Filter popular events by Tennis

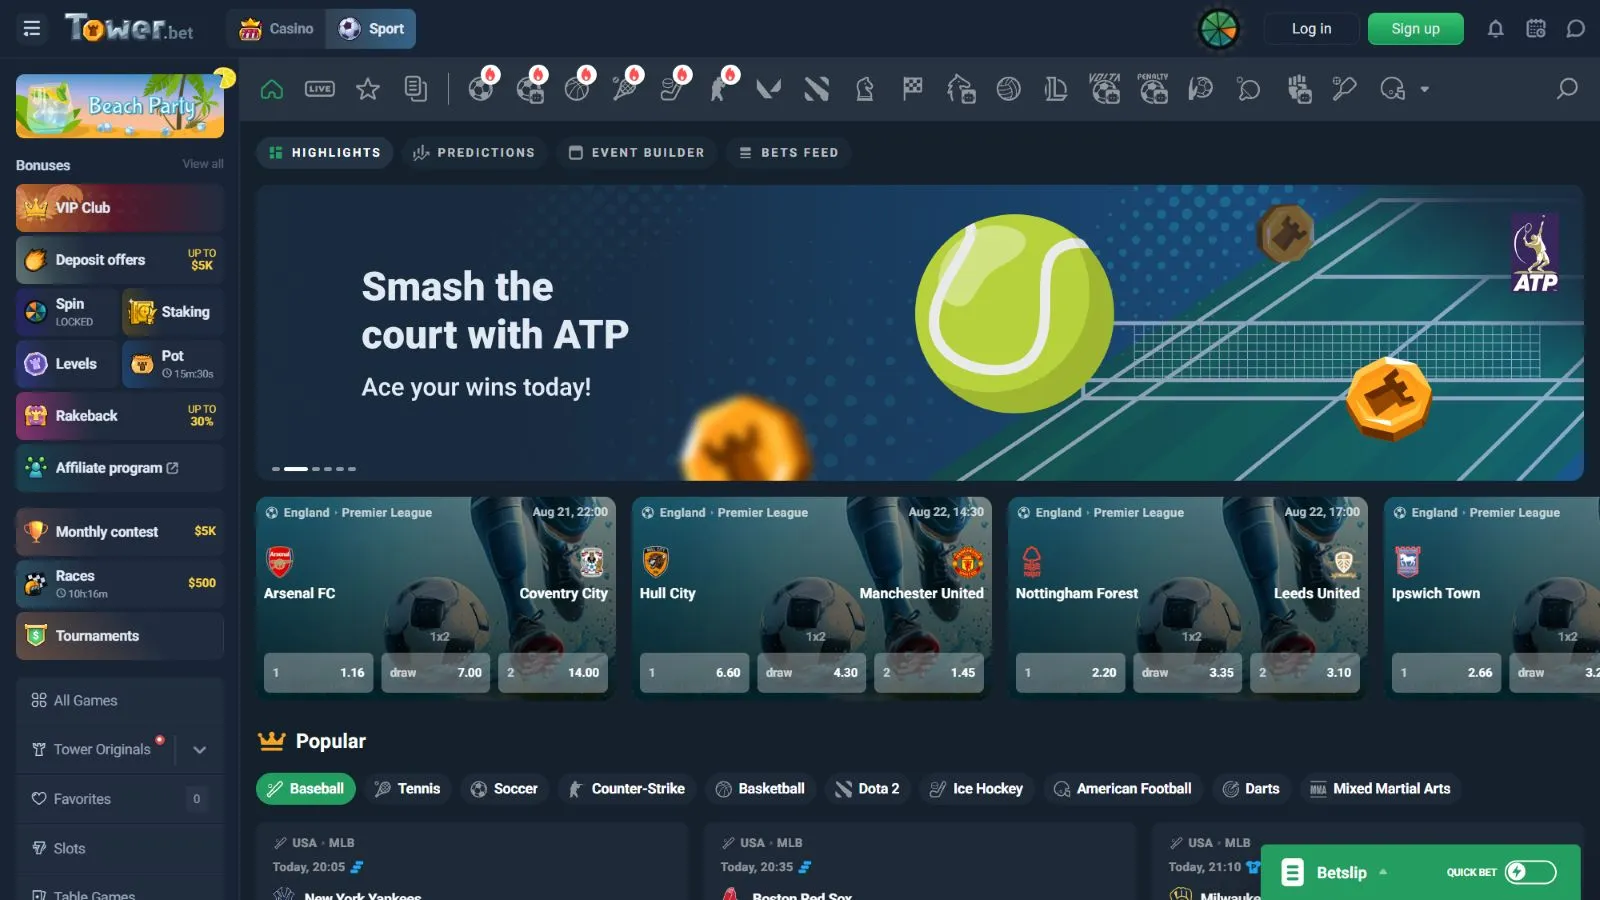(408, 789)
